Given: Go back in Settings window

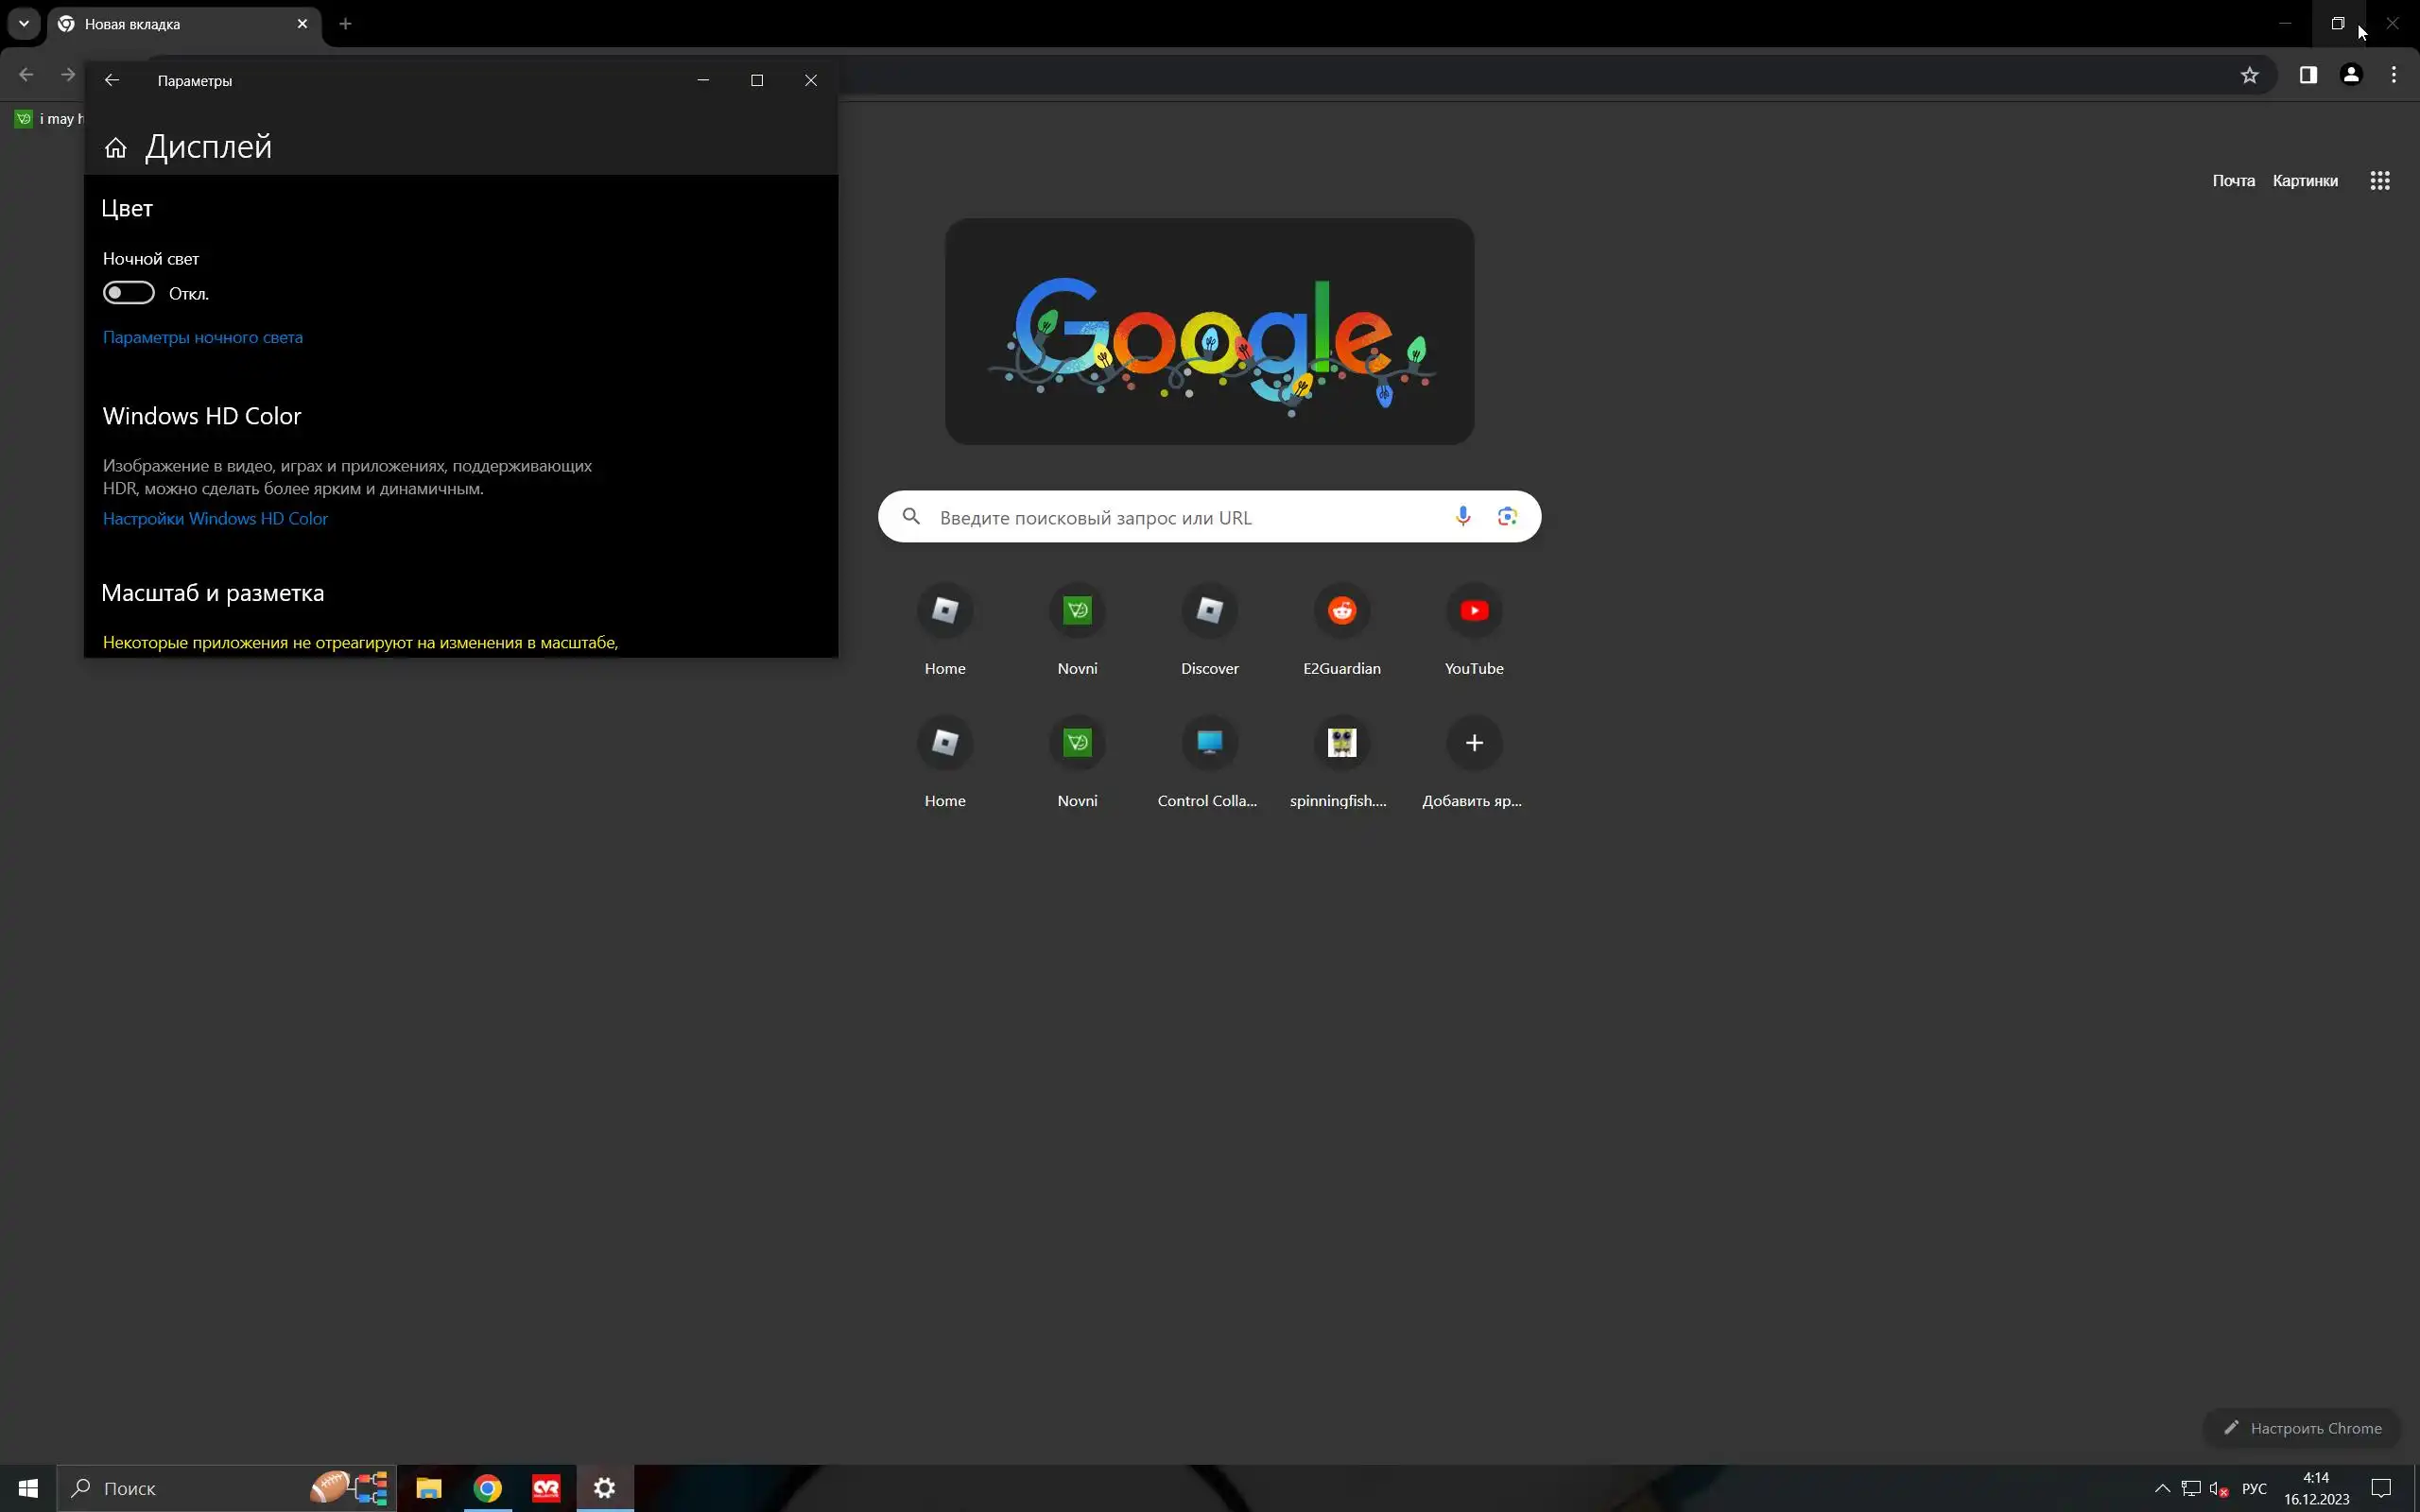Looking at the screenshot, I should point(112,80).
